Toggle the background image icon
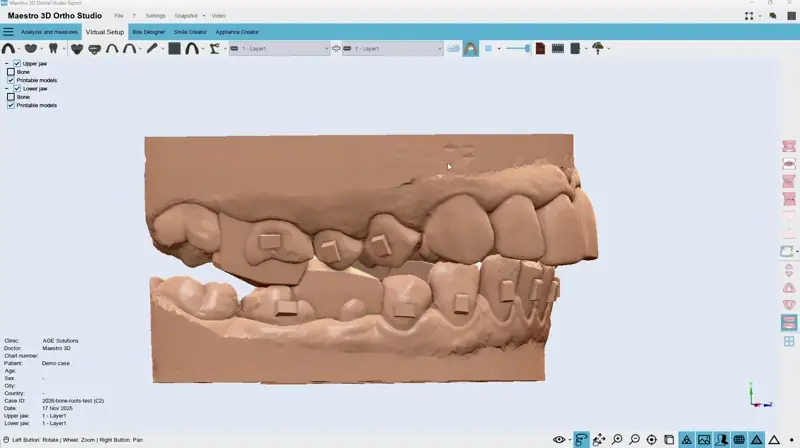Viewport: 800px width, 448px height. 704,439
